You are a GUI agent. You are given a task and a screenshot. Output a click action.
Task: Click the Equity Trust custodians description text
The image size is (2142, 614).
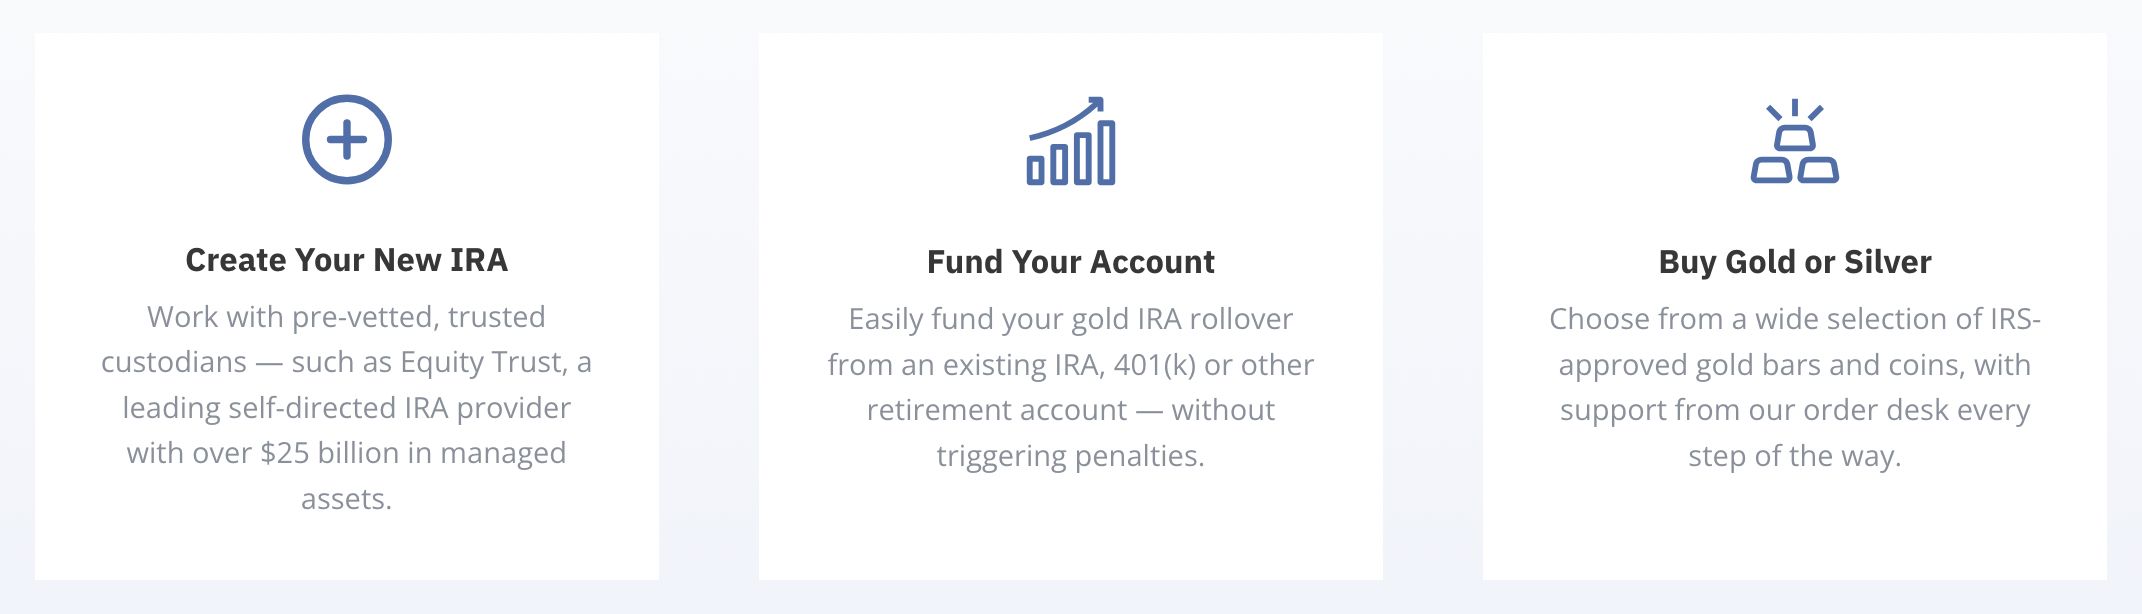pyautogui.click(x=347, y=408)
